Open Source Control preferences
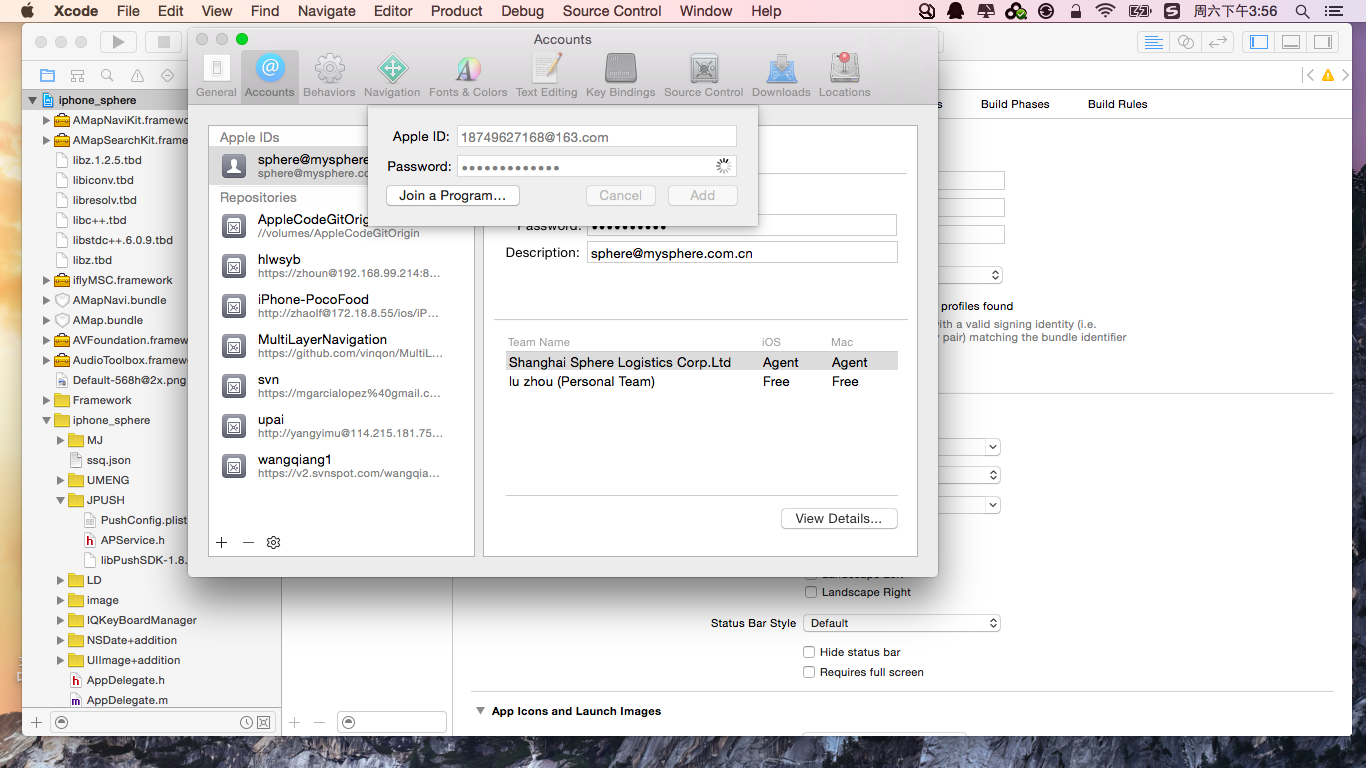 pyautogui.click(x=704, y=76)
